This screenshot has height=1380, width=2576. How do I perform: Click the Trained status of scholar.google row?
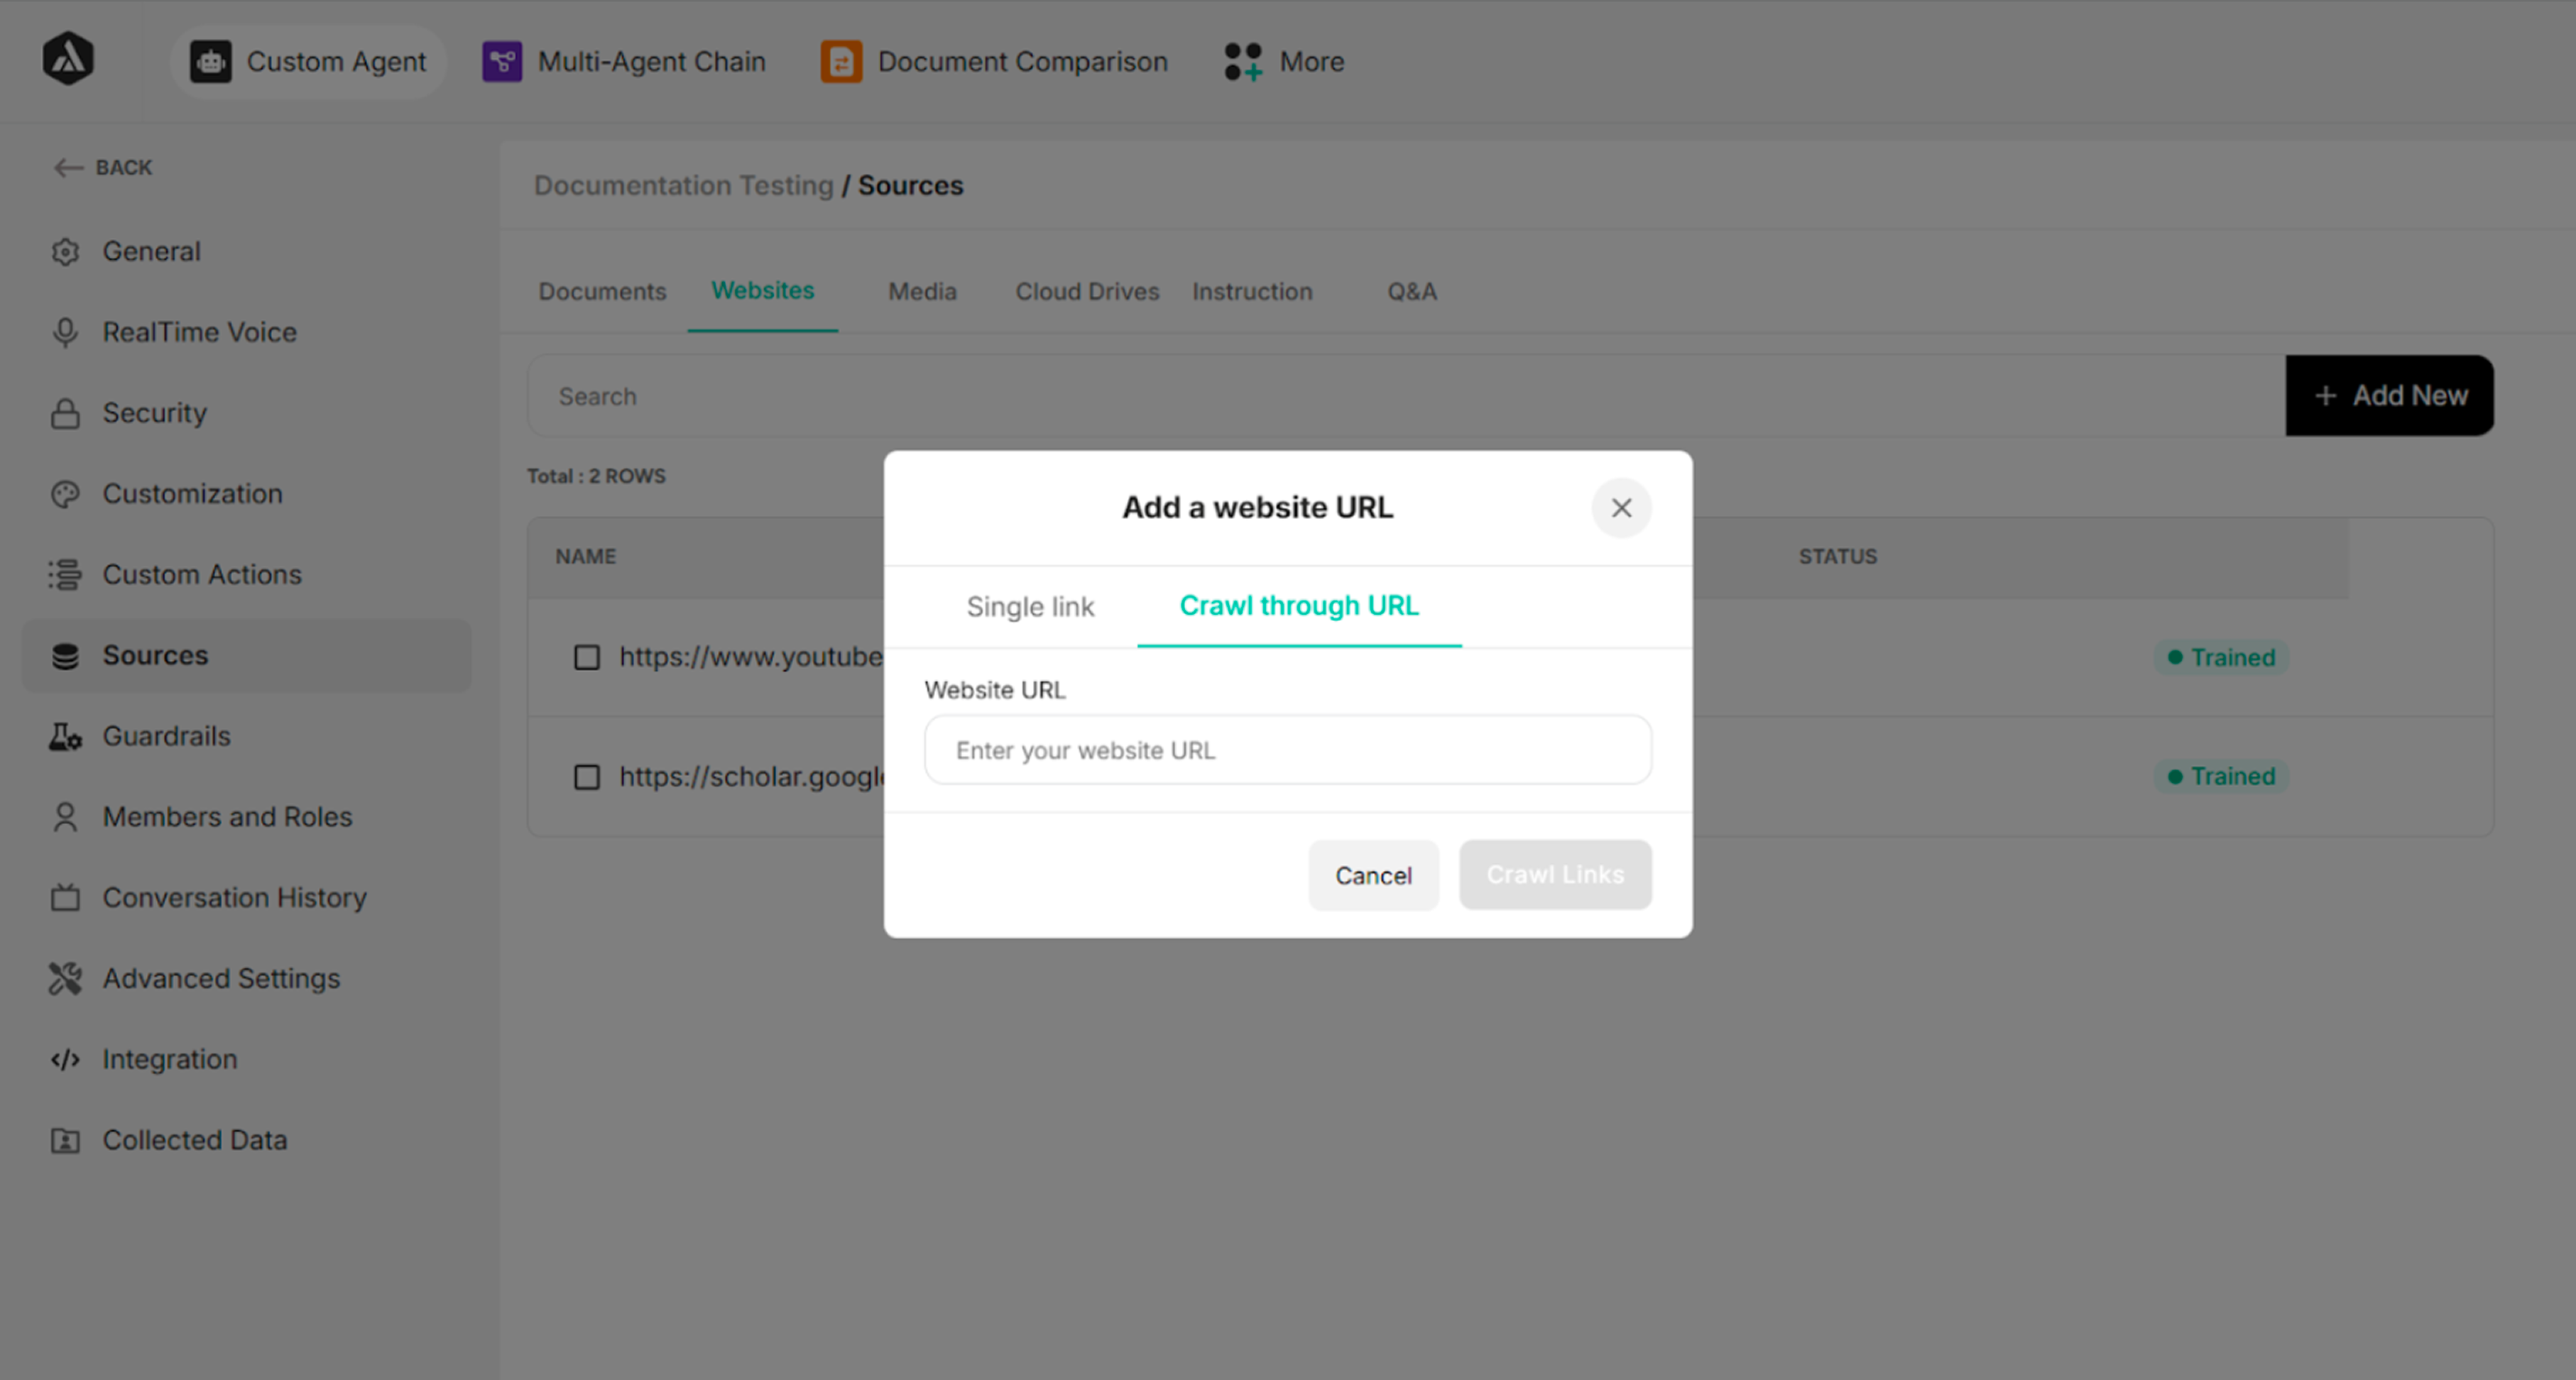[2221, 777]
